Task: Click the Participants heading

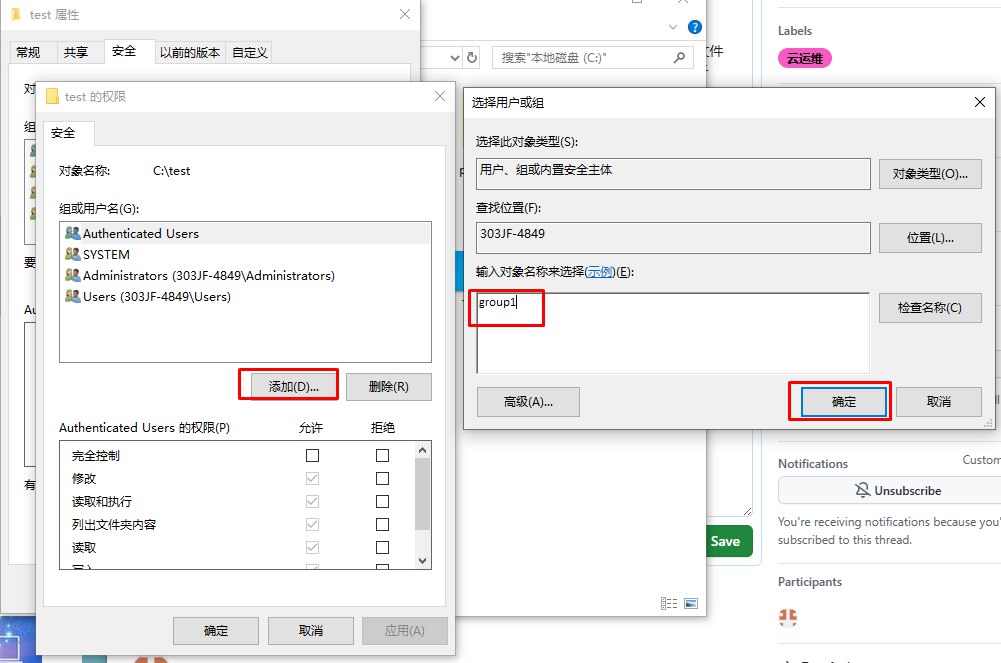Action: tap(809, 581)
